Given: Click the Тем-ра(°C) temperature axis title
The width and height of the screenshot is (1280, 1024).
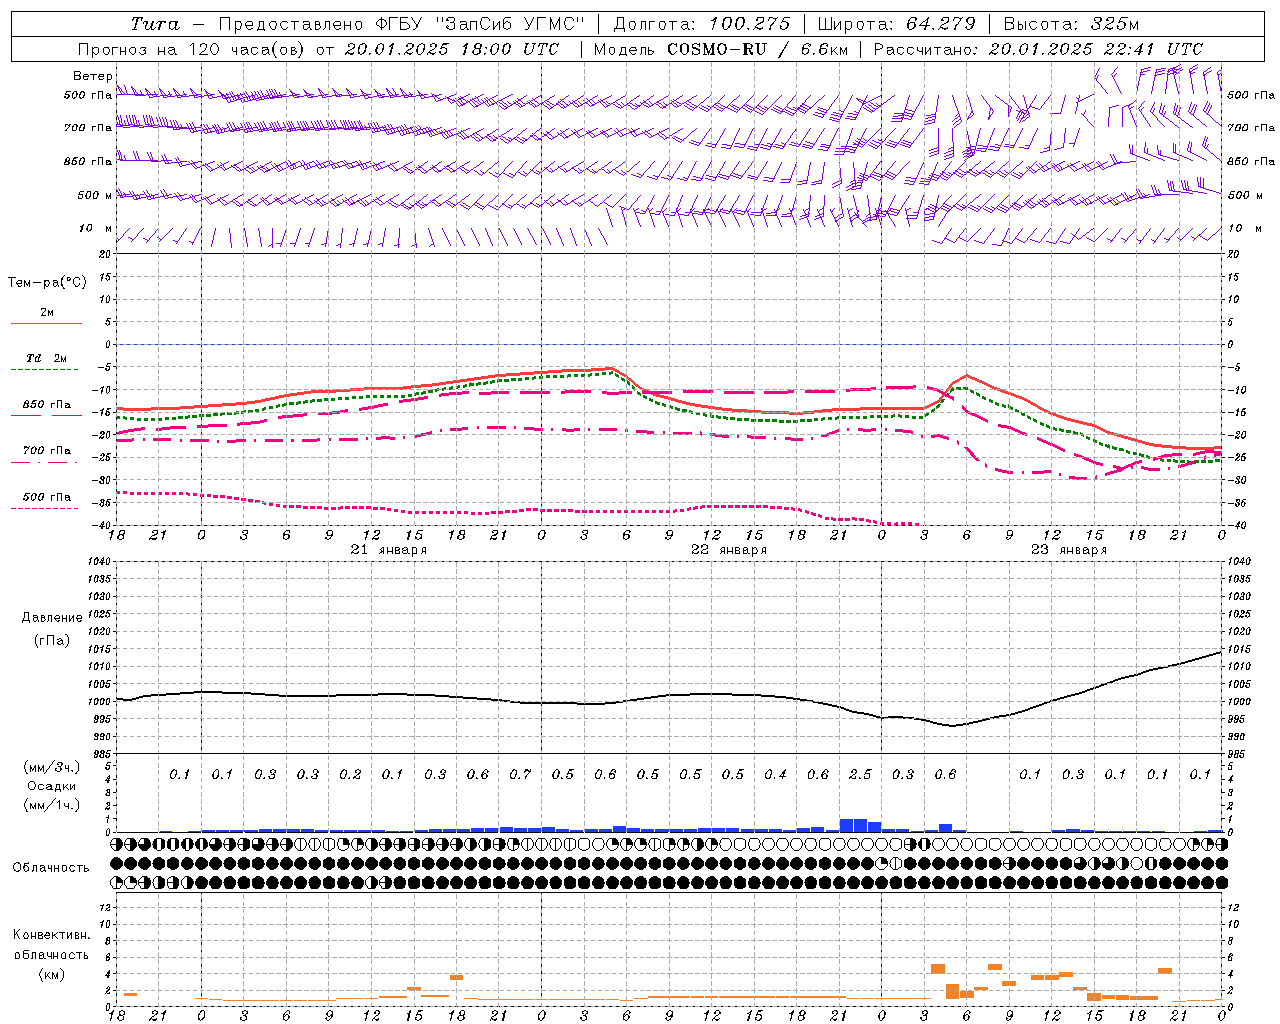Looking at the screenshot, I should (48, 283).
